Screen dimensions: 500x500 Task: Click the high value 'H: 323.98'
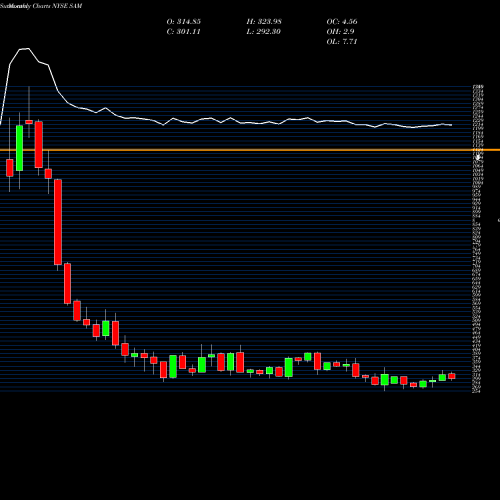[x=264, y=21]
